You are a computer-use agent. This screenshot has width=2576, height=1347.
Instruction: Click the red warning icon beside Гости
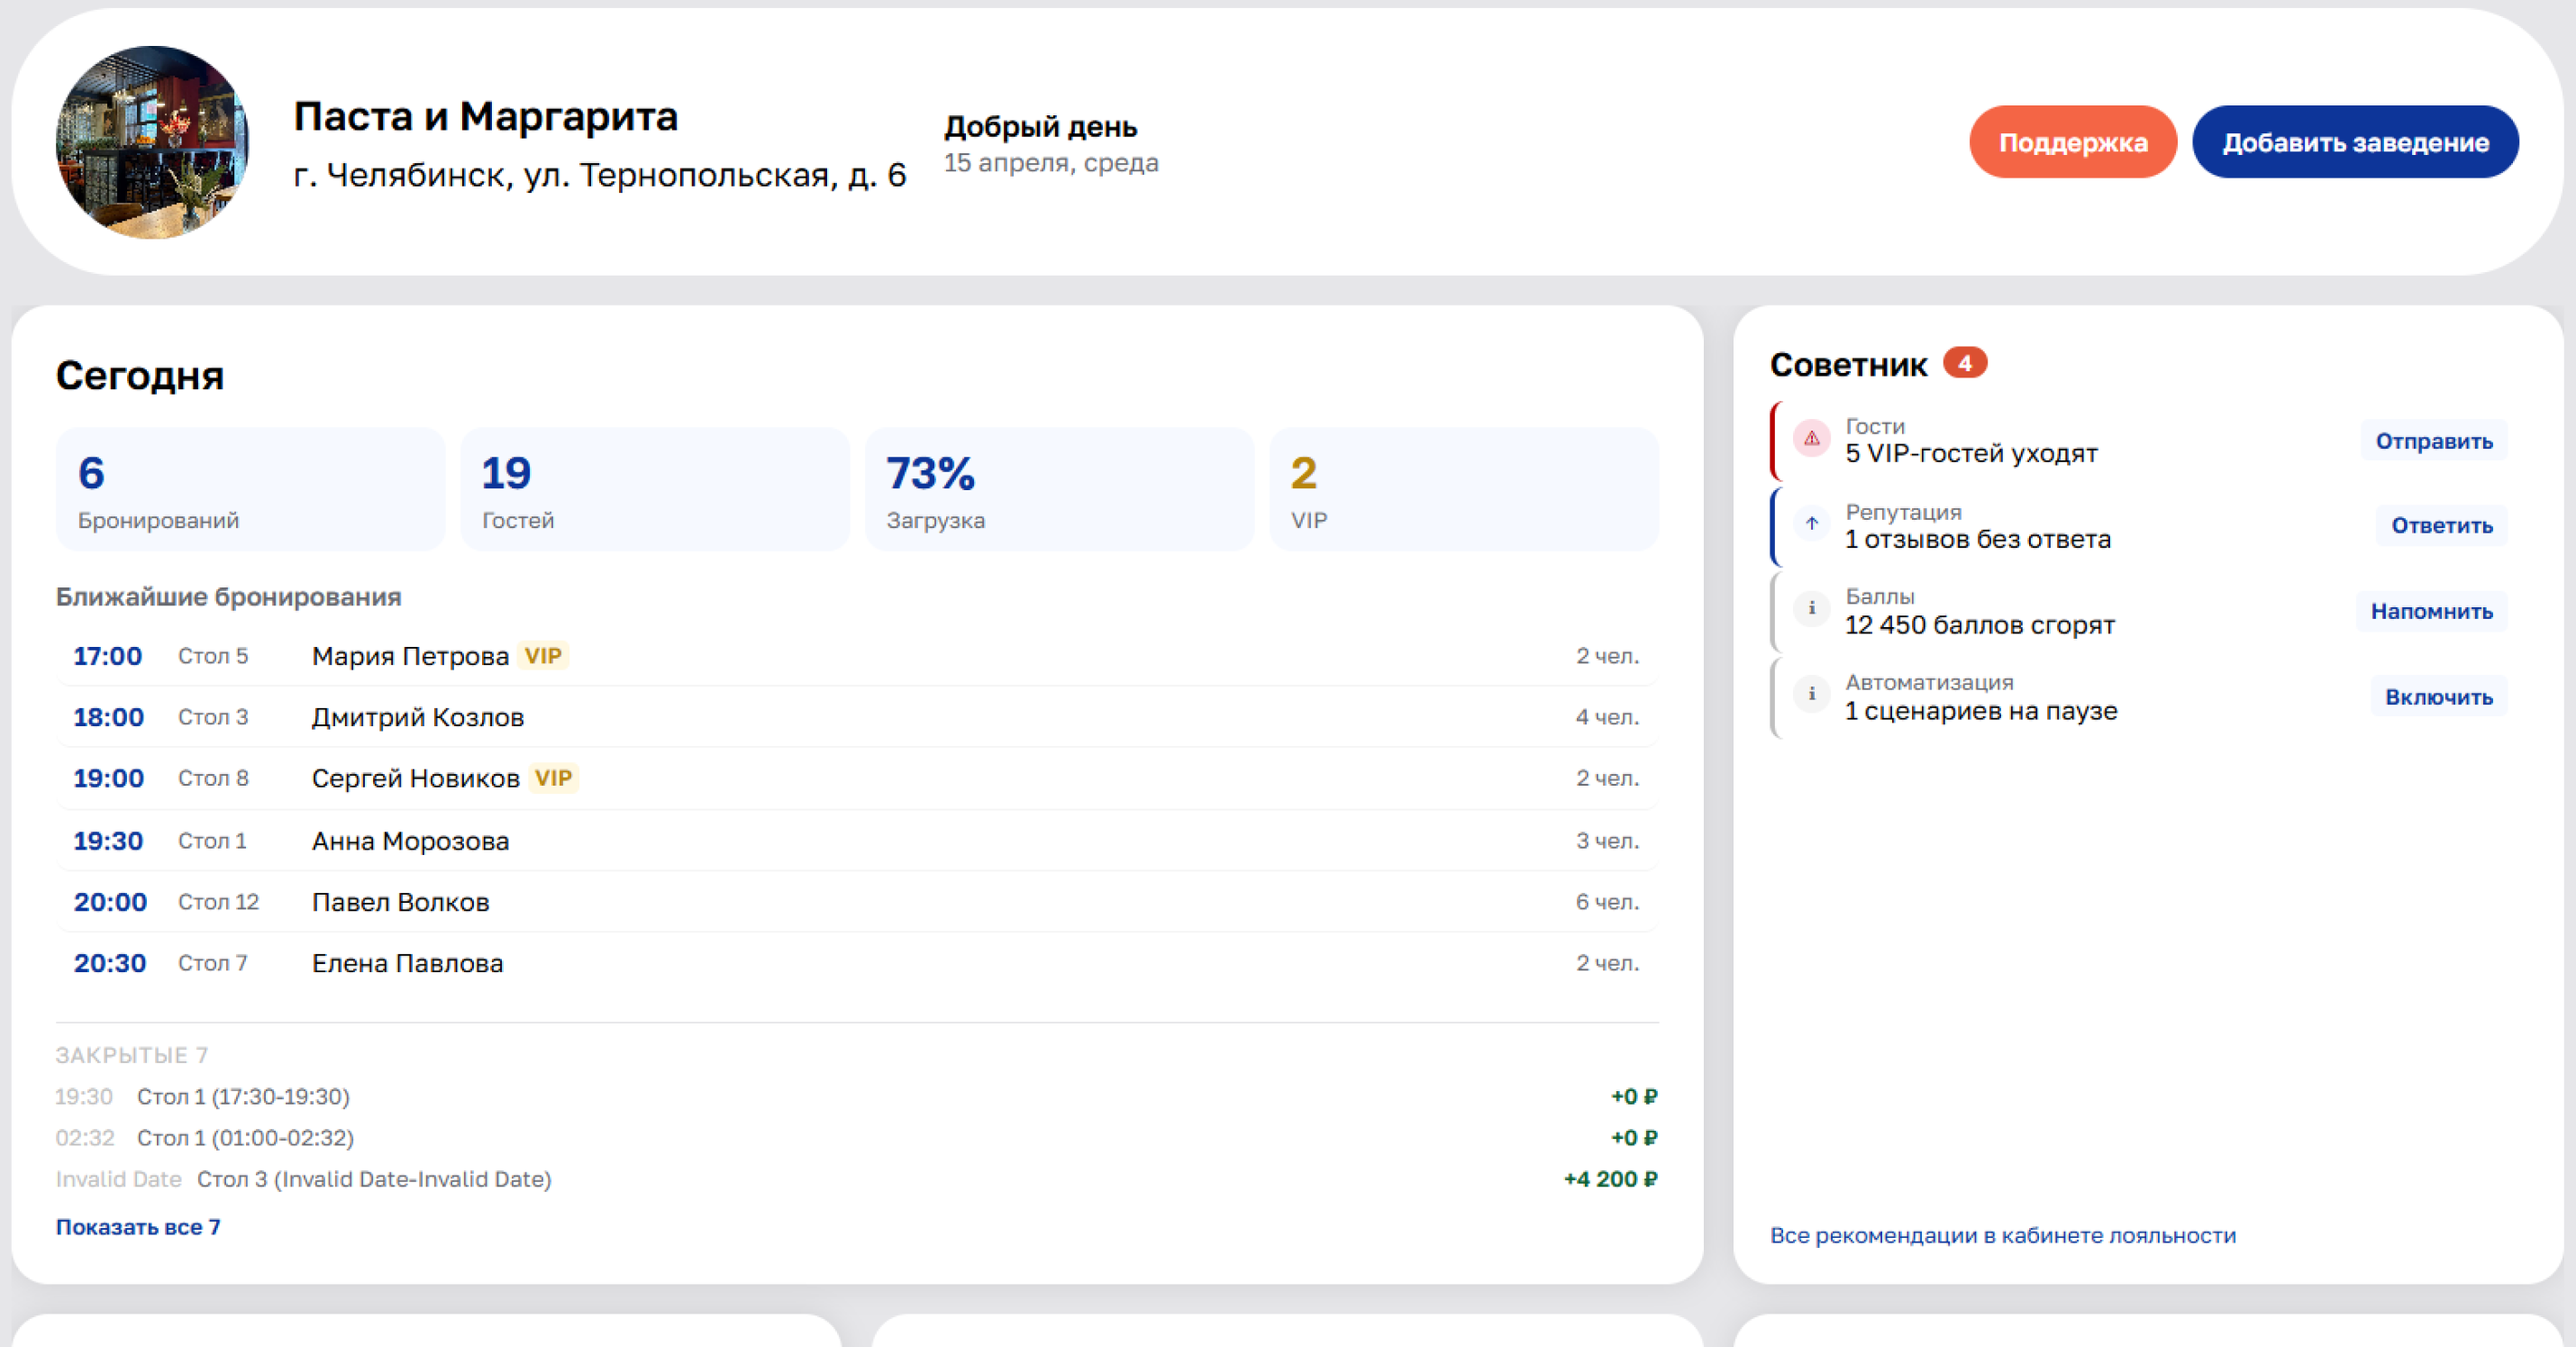[x=1811, y=439]
